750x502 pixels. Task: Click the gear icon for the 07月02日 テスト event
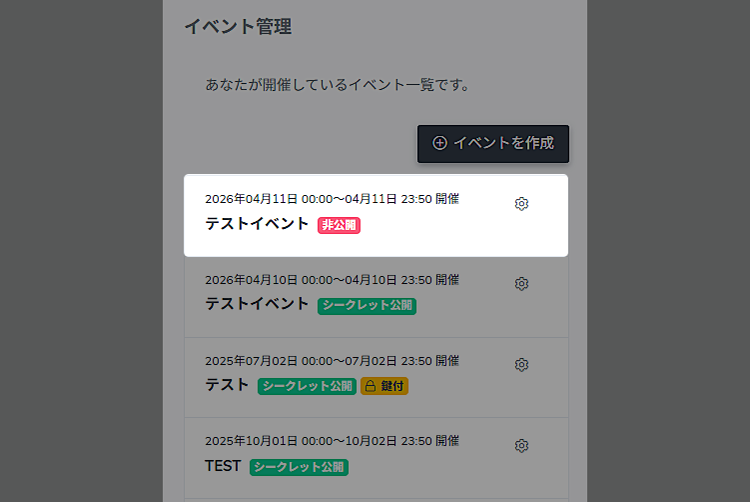[521, 364]
